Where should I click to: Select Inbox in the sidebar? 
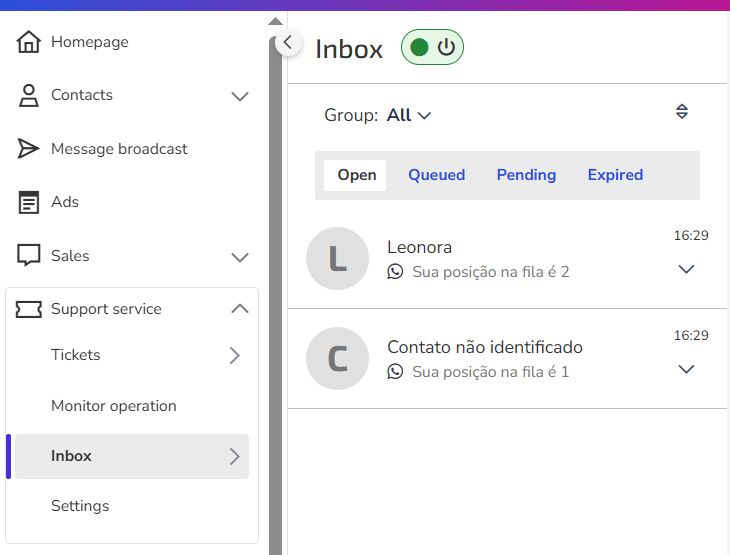132,456
